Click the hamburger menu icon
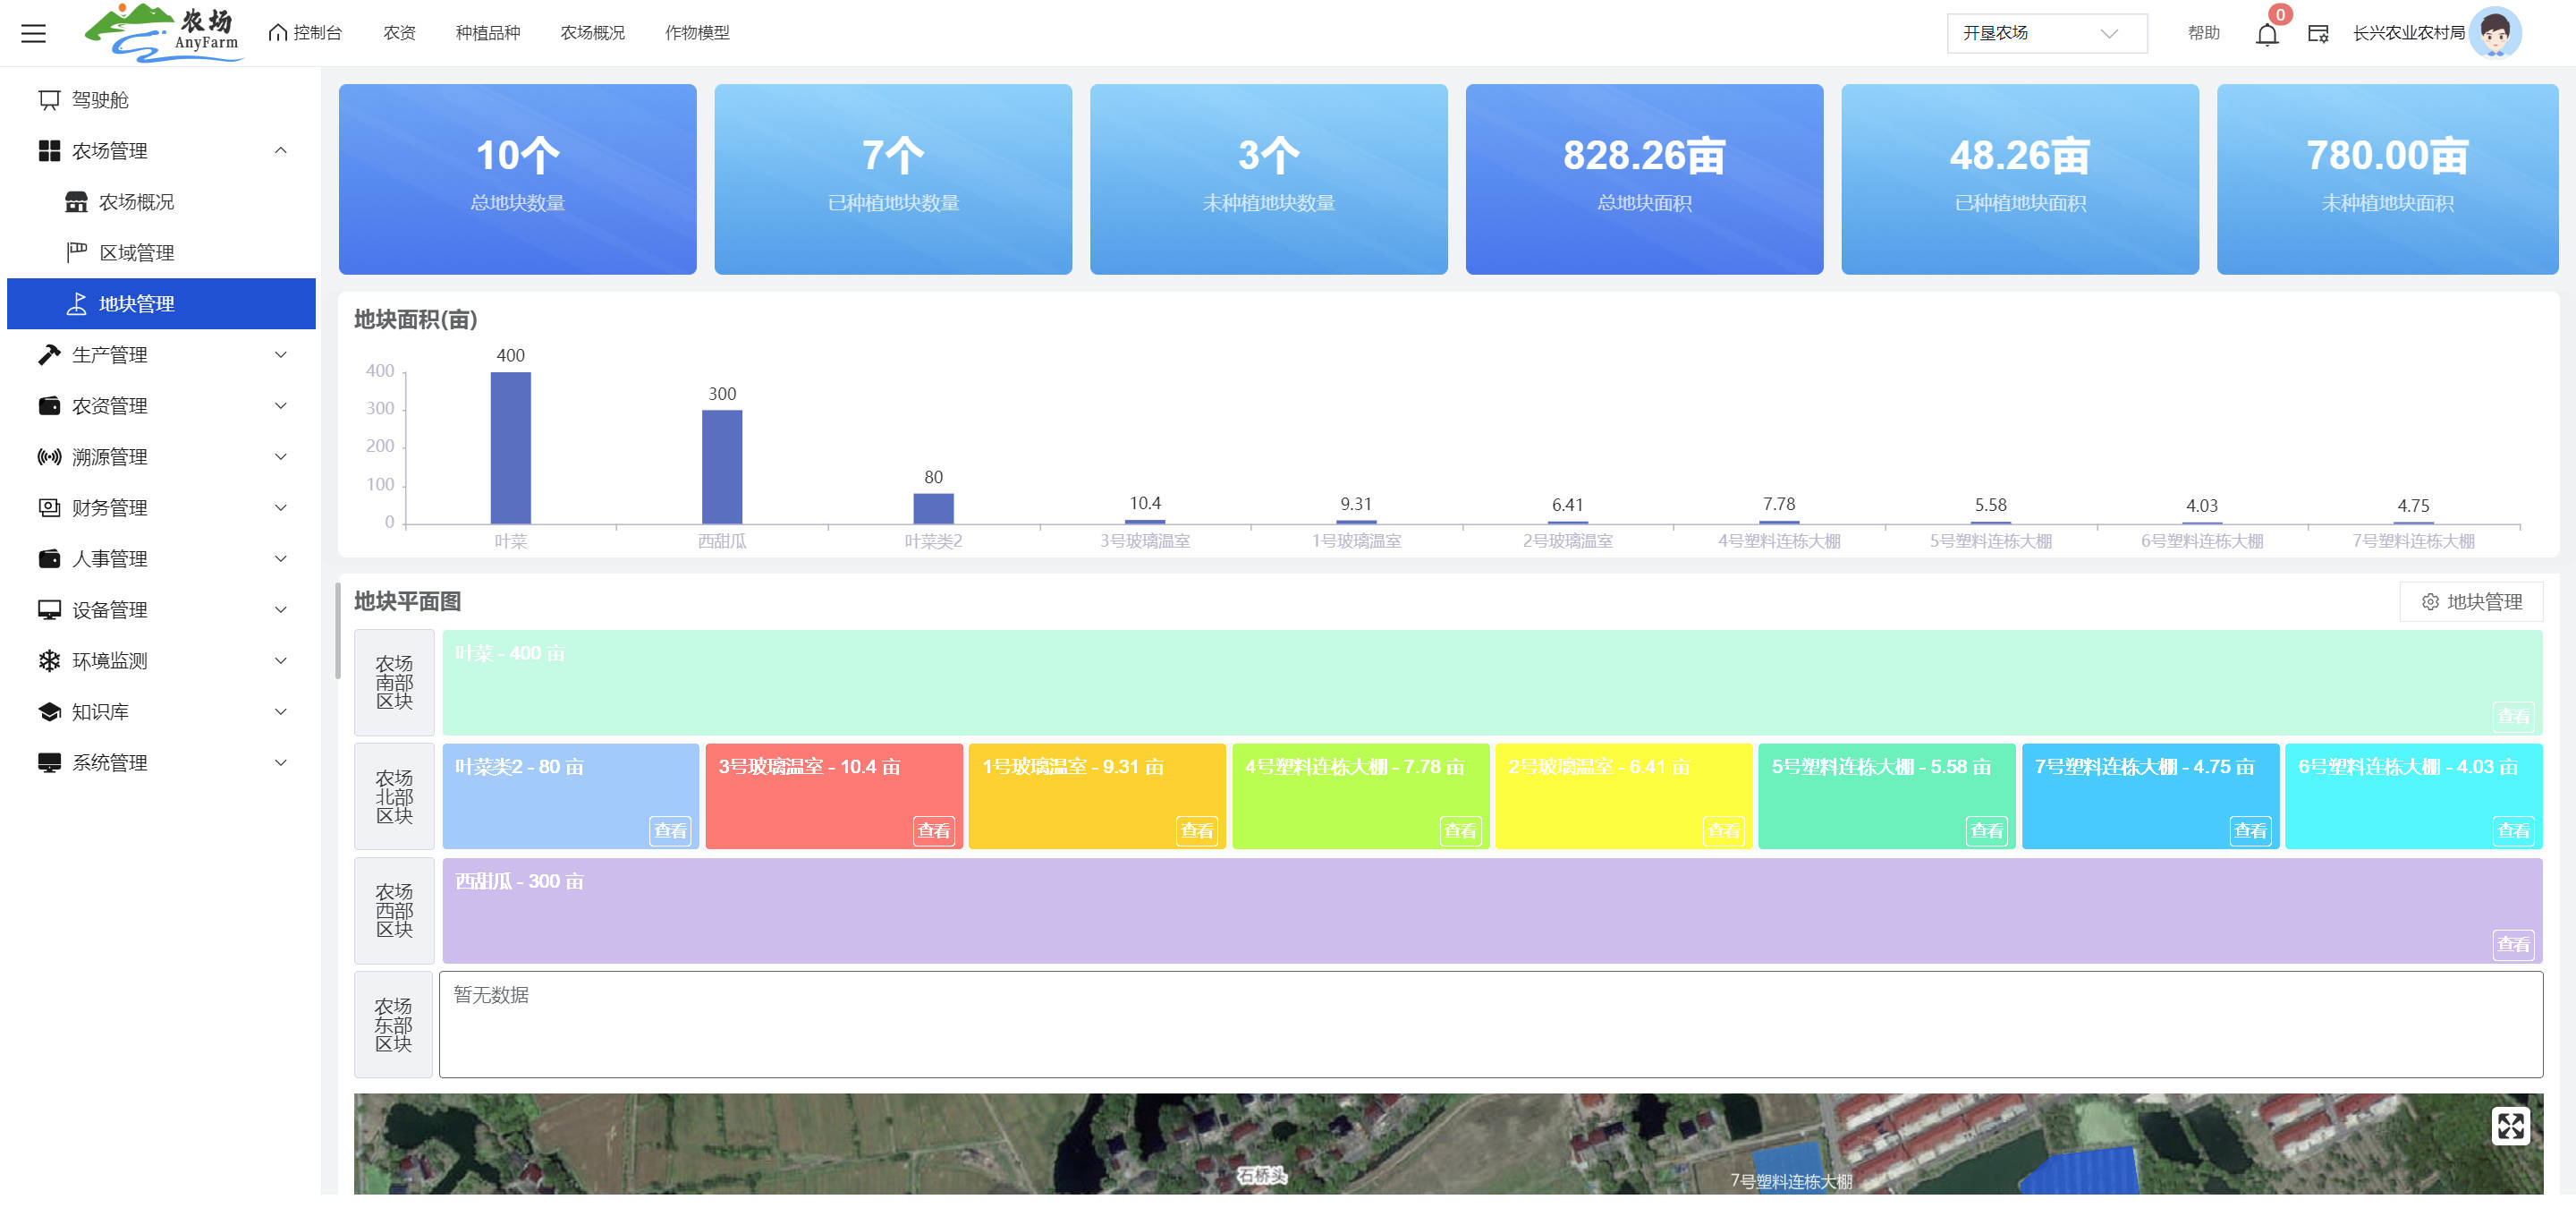 tap(33, 33)
